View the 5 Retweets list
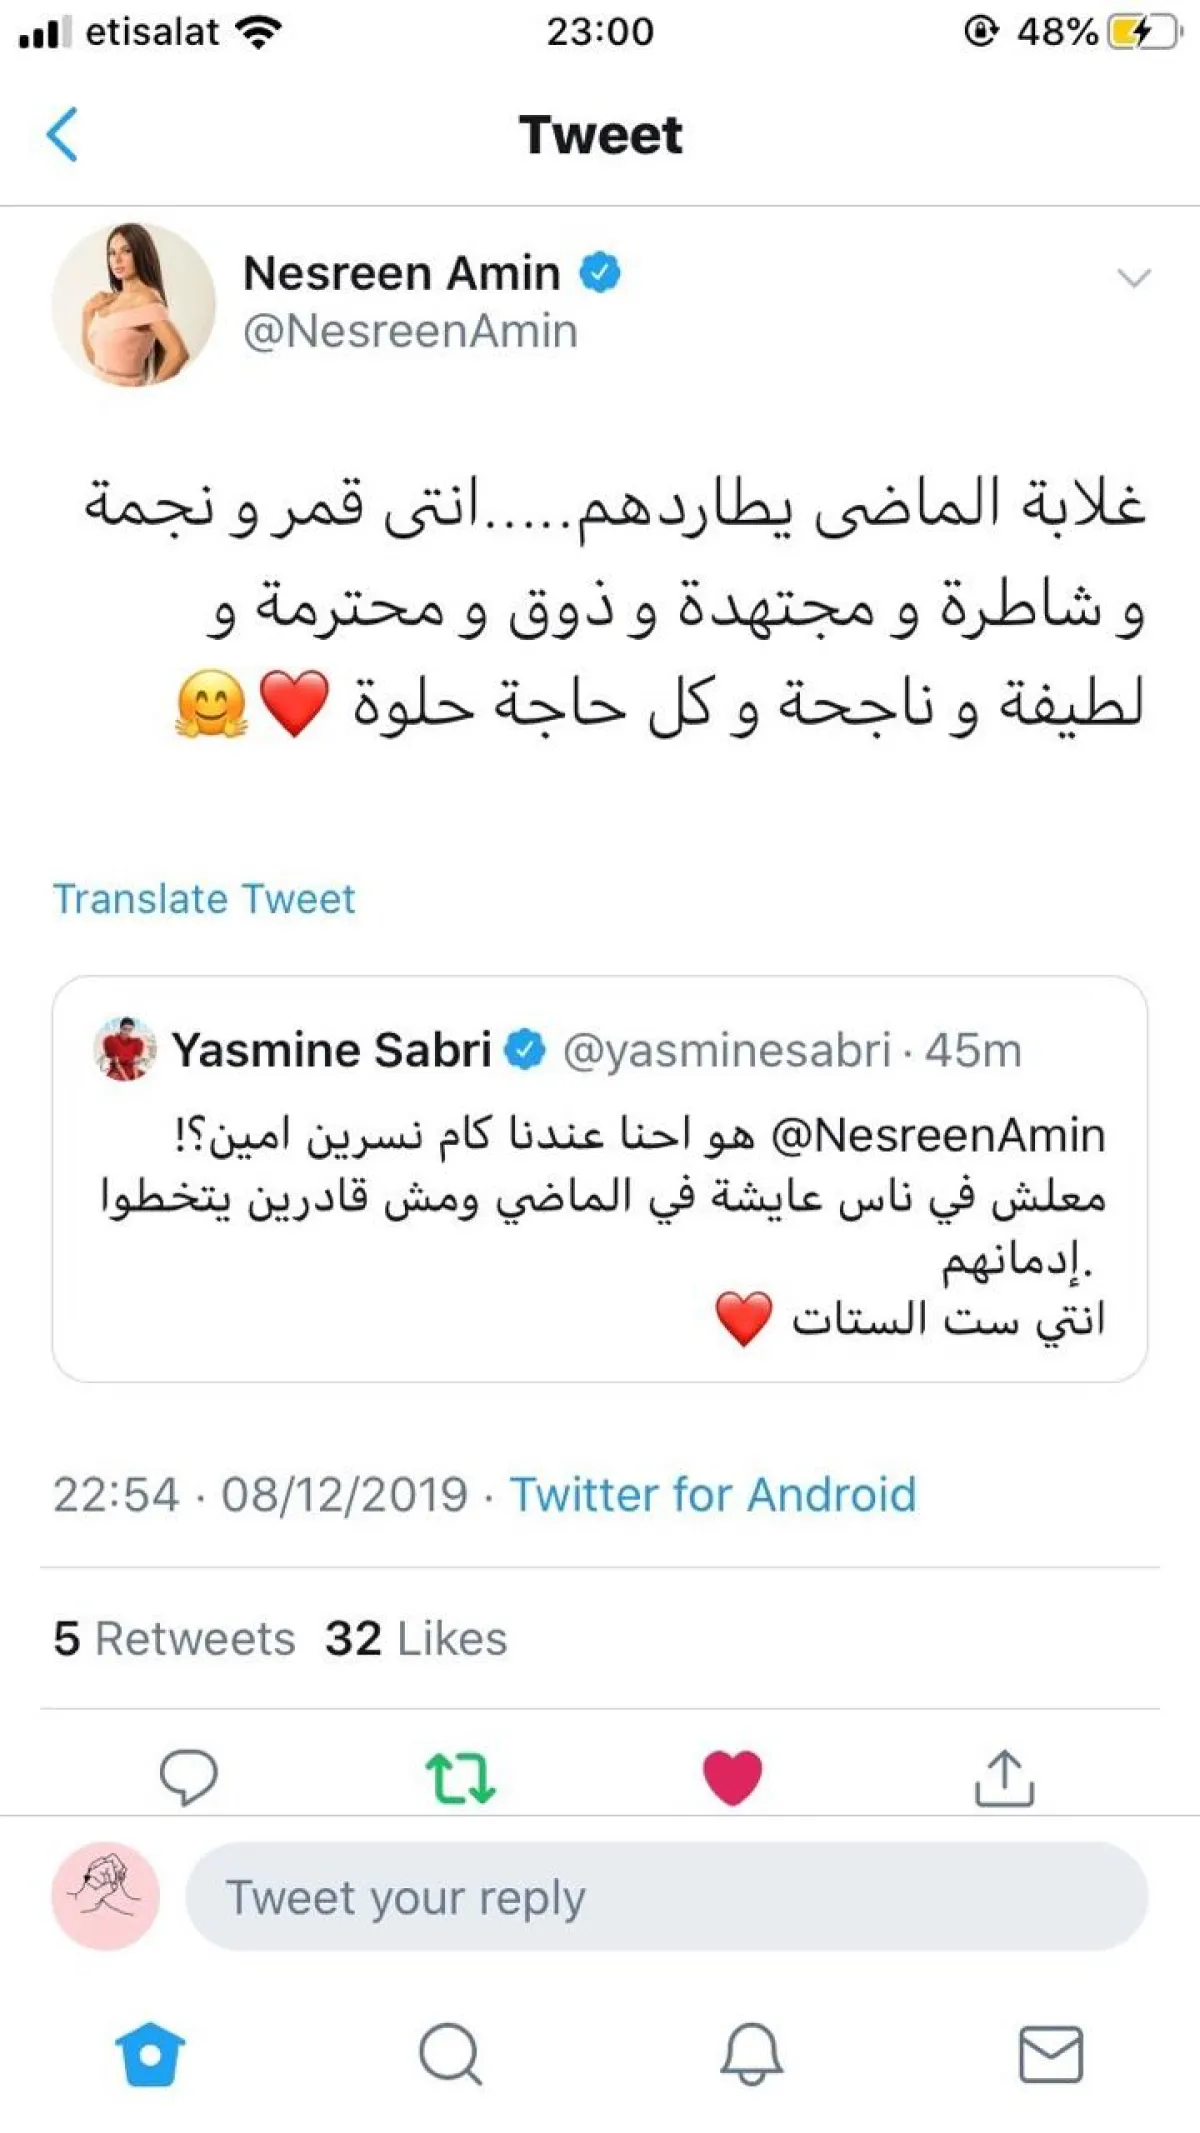 pos(174,1639)
